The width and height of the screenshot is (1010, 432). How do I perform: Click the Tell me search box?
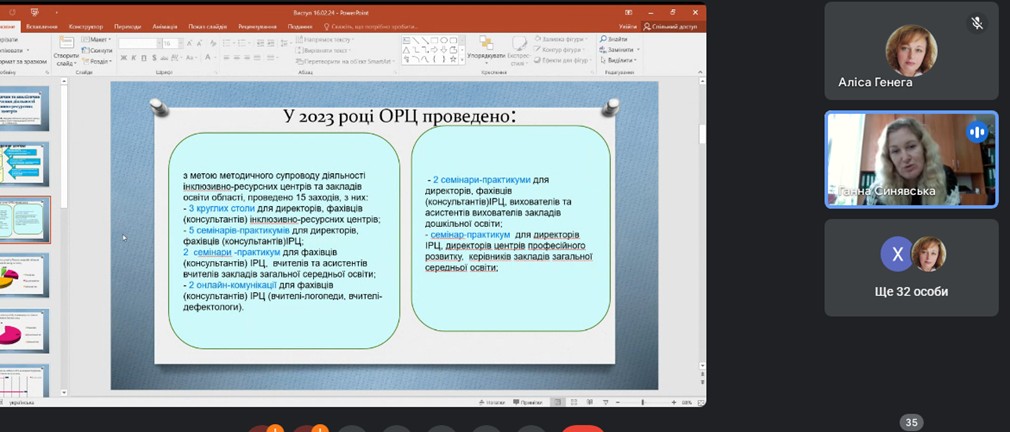(372, 26)
